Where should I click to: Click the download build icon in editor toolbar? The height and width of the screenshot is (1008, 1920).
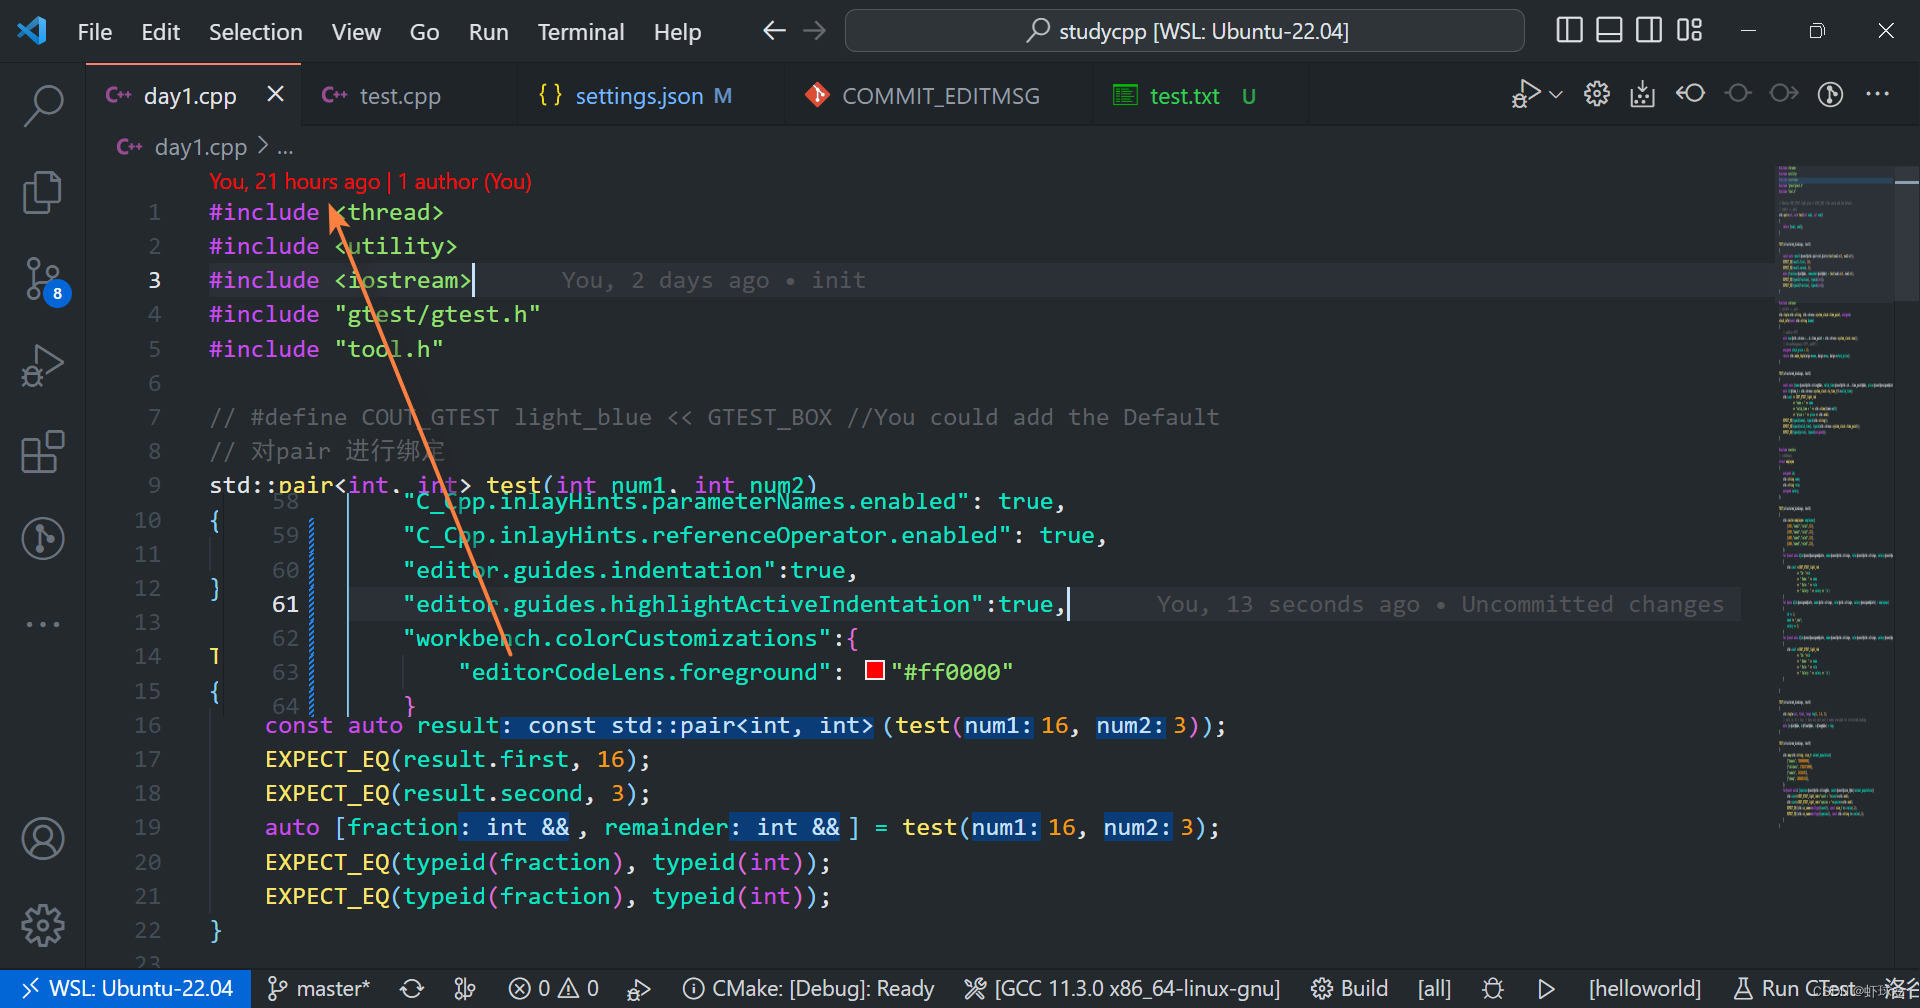[x=1643, y=94]
